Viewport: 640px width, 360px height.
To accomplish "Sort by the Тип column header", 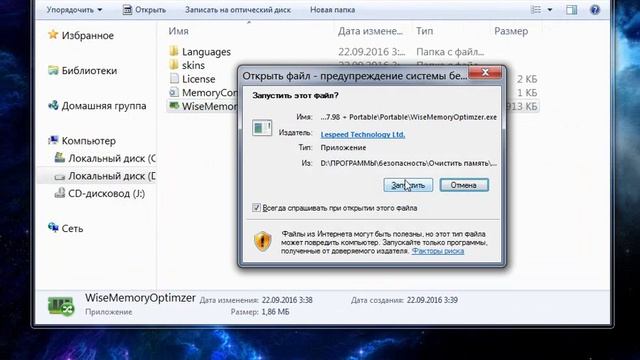I will coord(424,31).
